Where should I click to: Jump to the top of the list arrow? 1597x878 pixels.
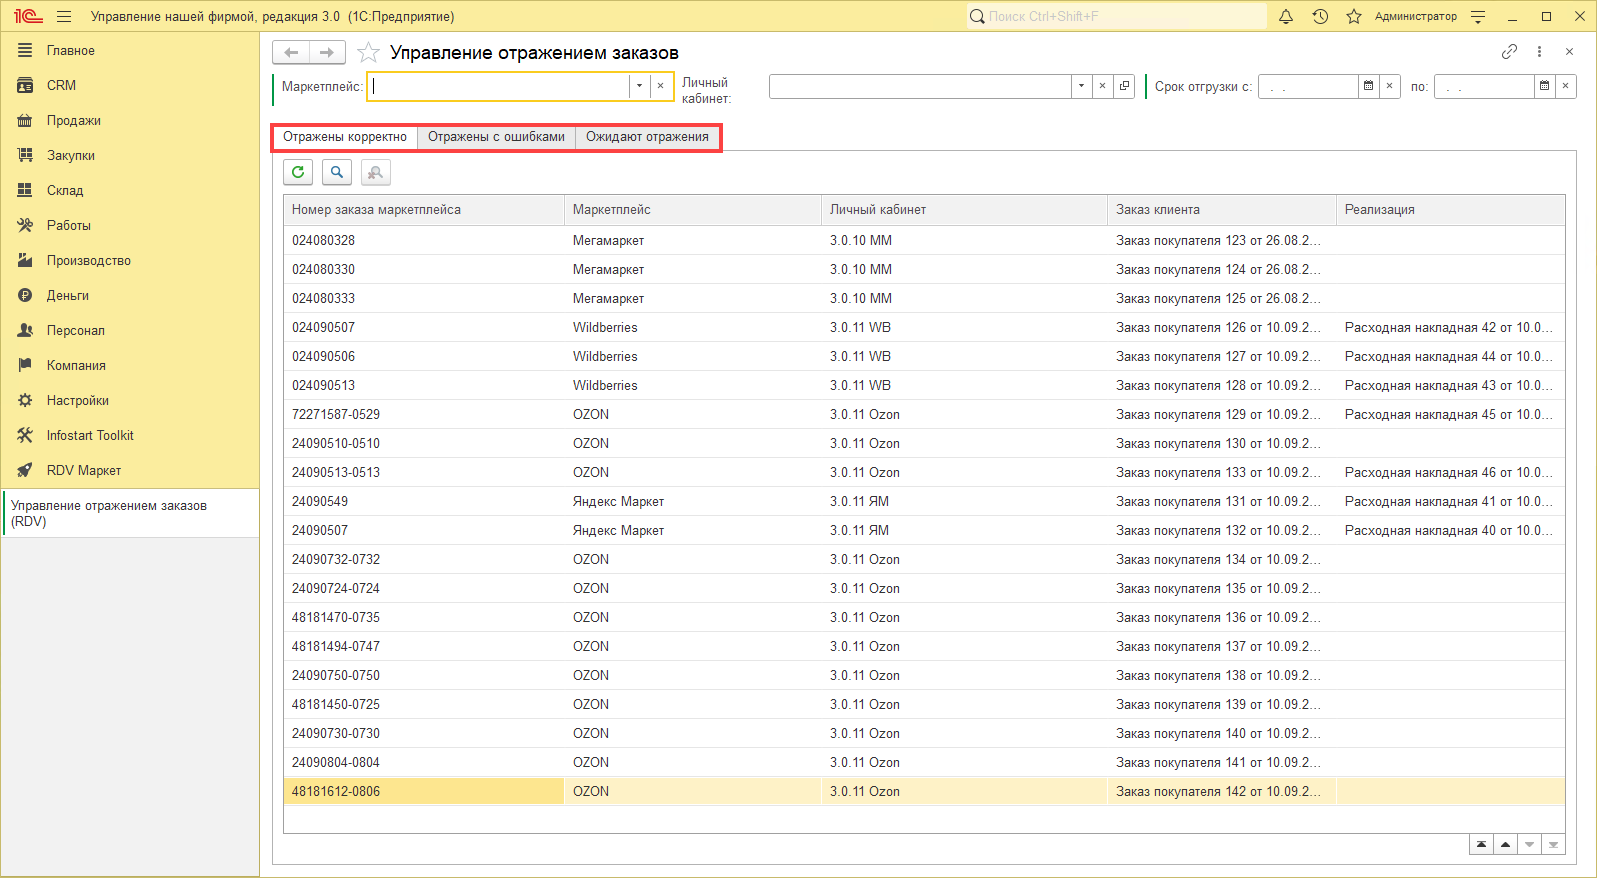pos(1481,845)
